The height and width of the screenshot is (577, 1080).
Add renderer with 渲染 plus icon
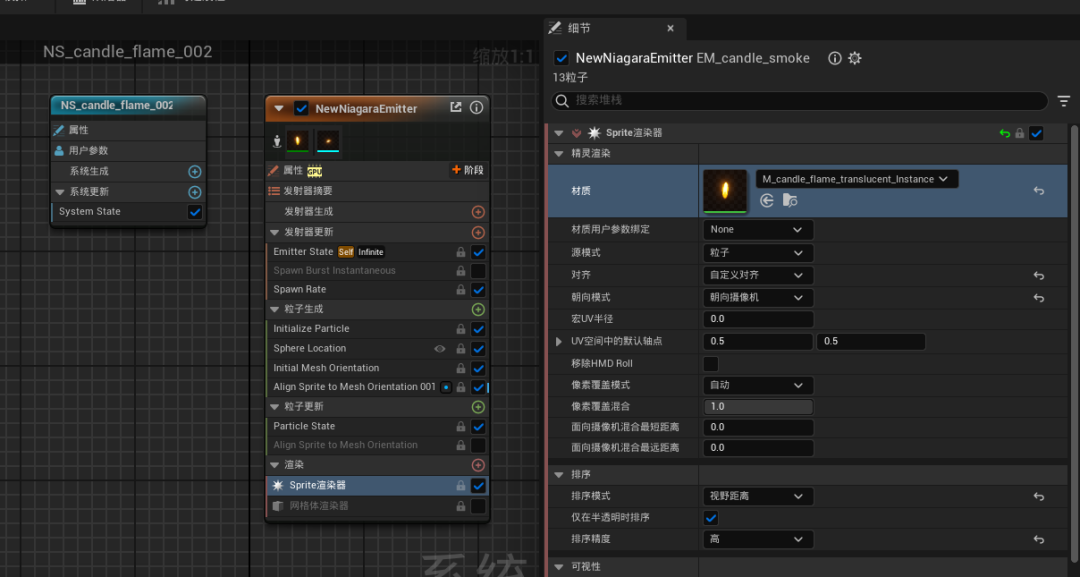[478, 465]
